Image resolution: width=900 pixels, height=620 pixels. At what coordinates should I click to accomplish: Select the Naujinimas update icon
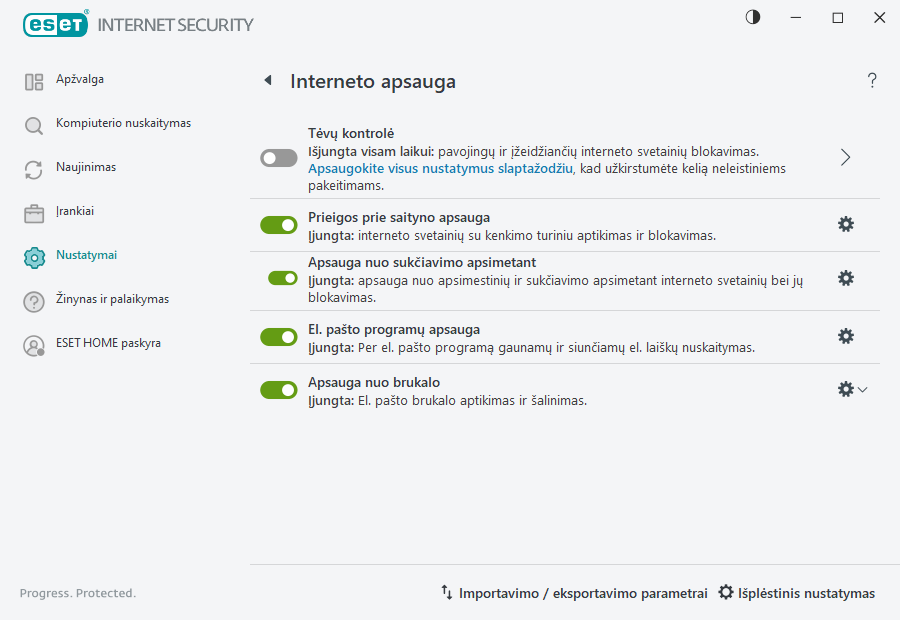(x=33, y=167)
